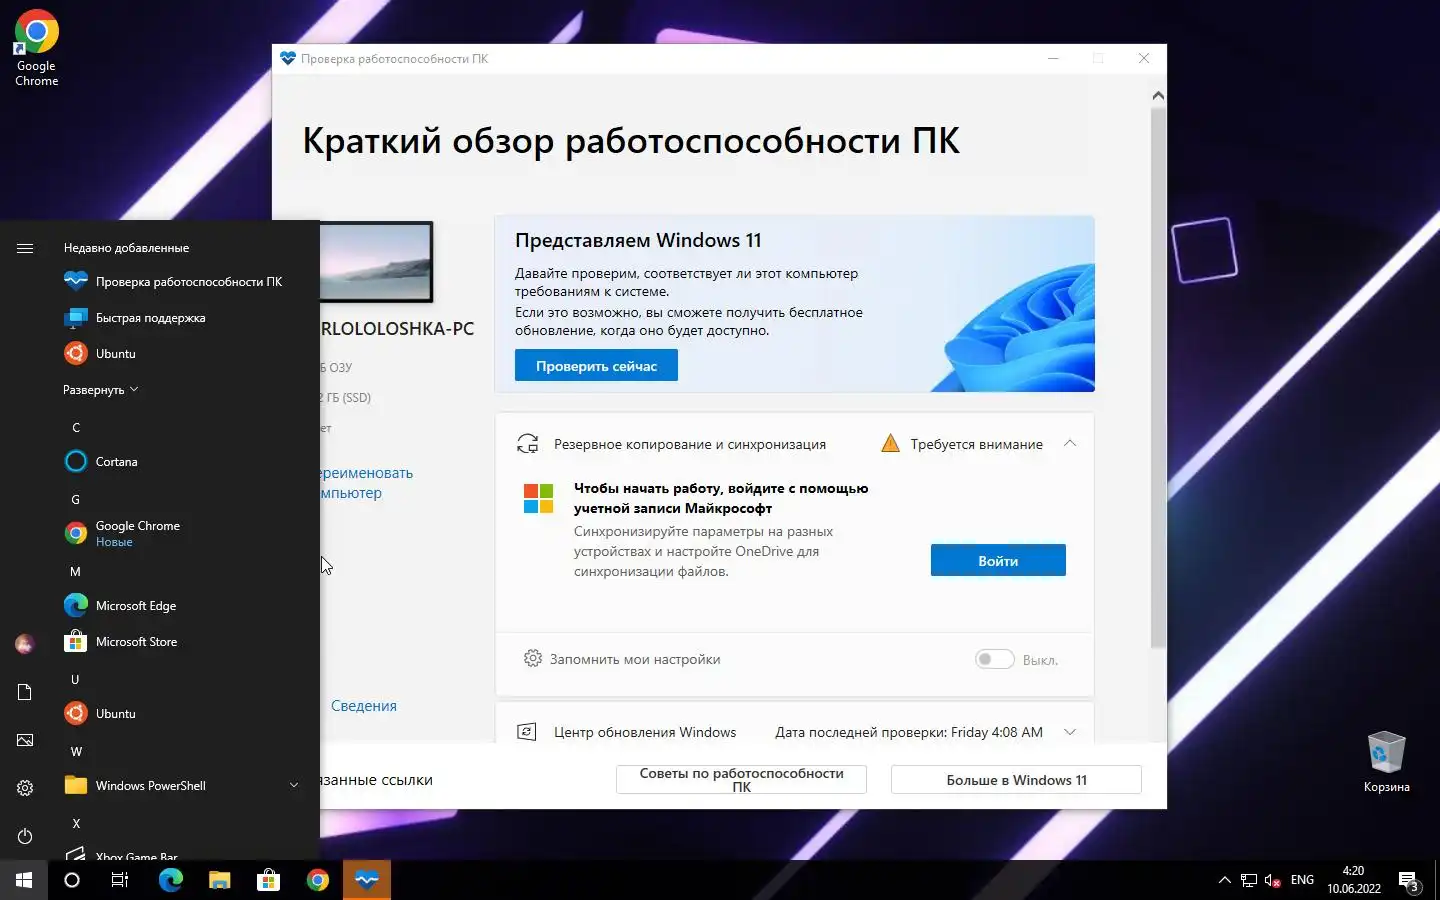Open Советы по работоспособности ПК
Image resolution: width=1440 pixels, height=900 pixels.
[741, 780]
